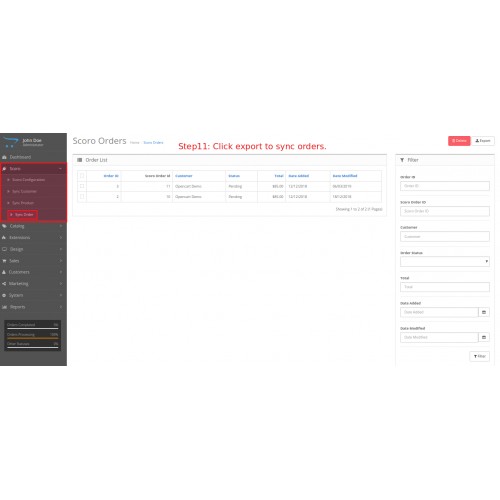Click the Customers person icon
500x500 pixels.
click(4, 272)
